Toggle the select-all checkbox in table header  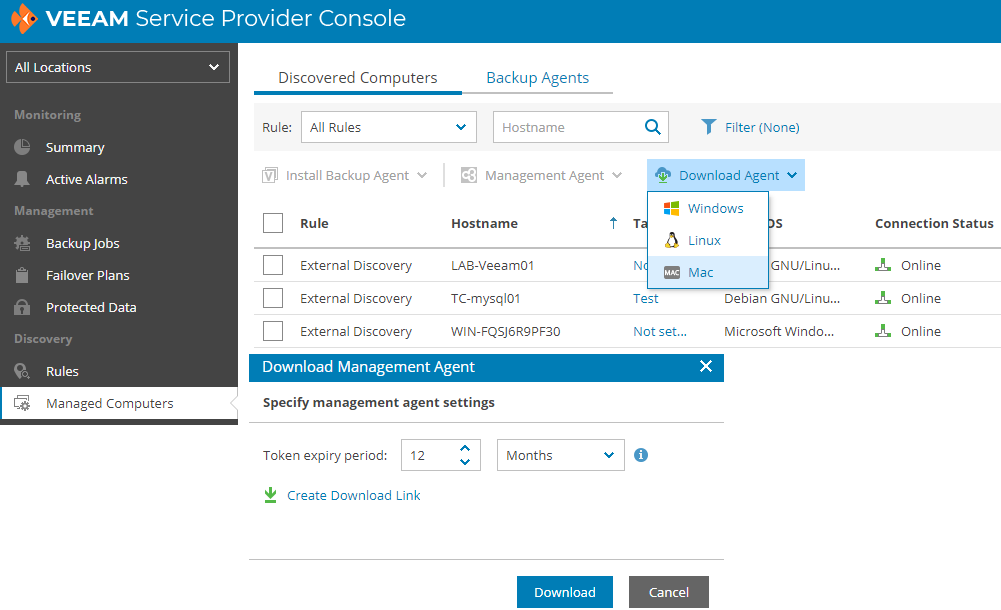pos(273,223)
